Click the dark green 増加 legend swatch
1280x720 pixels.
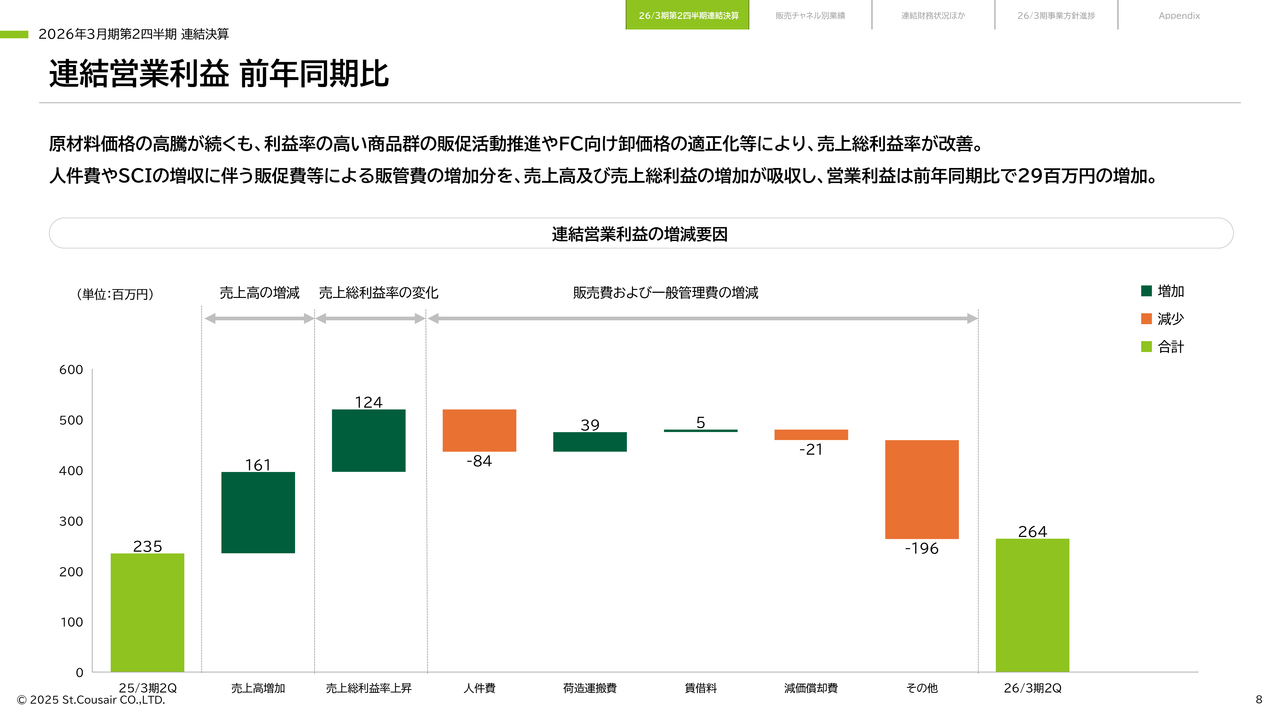1146,291
